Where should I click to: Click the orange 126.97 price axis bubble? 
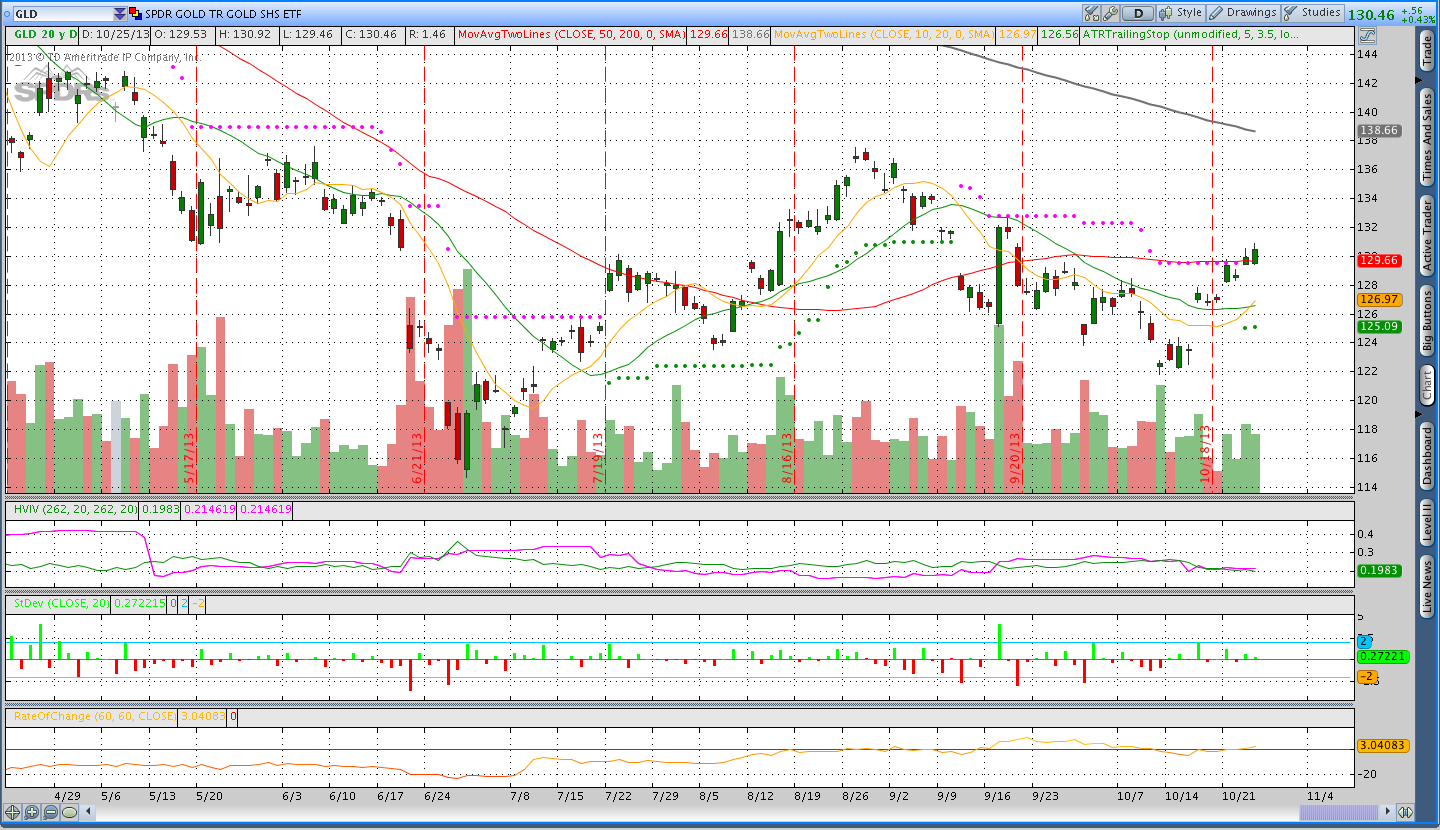coord(1379,299)
